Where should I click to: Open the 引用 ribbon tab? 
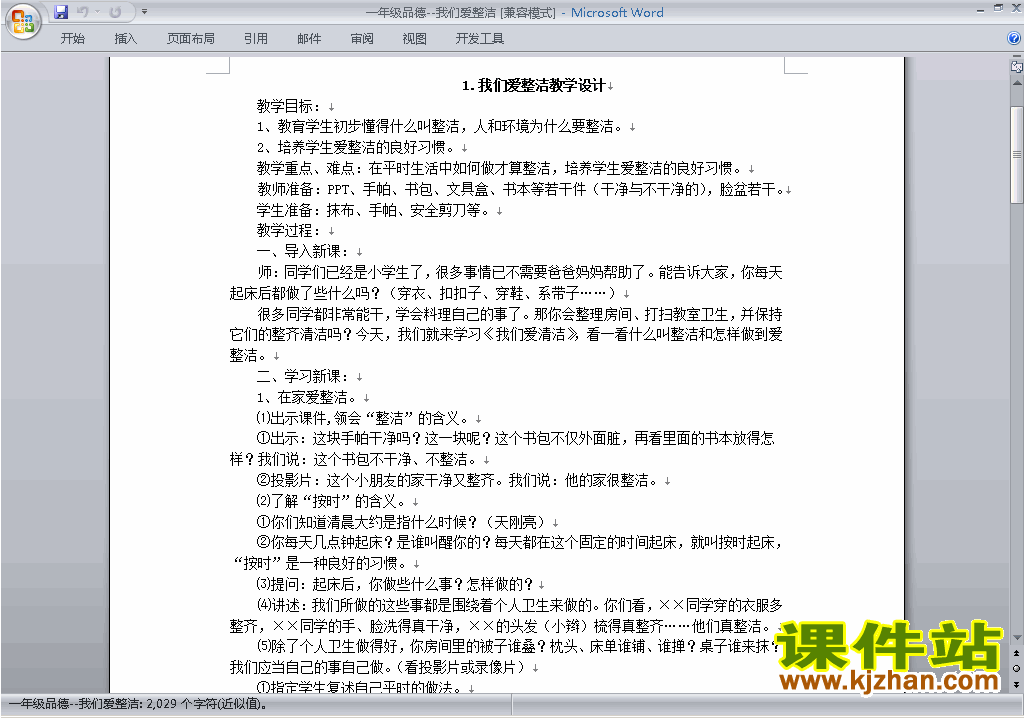click(256, 39)
